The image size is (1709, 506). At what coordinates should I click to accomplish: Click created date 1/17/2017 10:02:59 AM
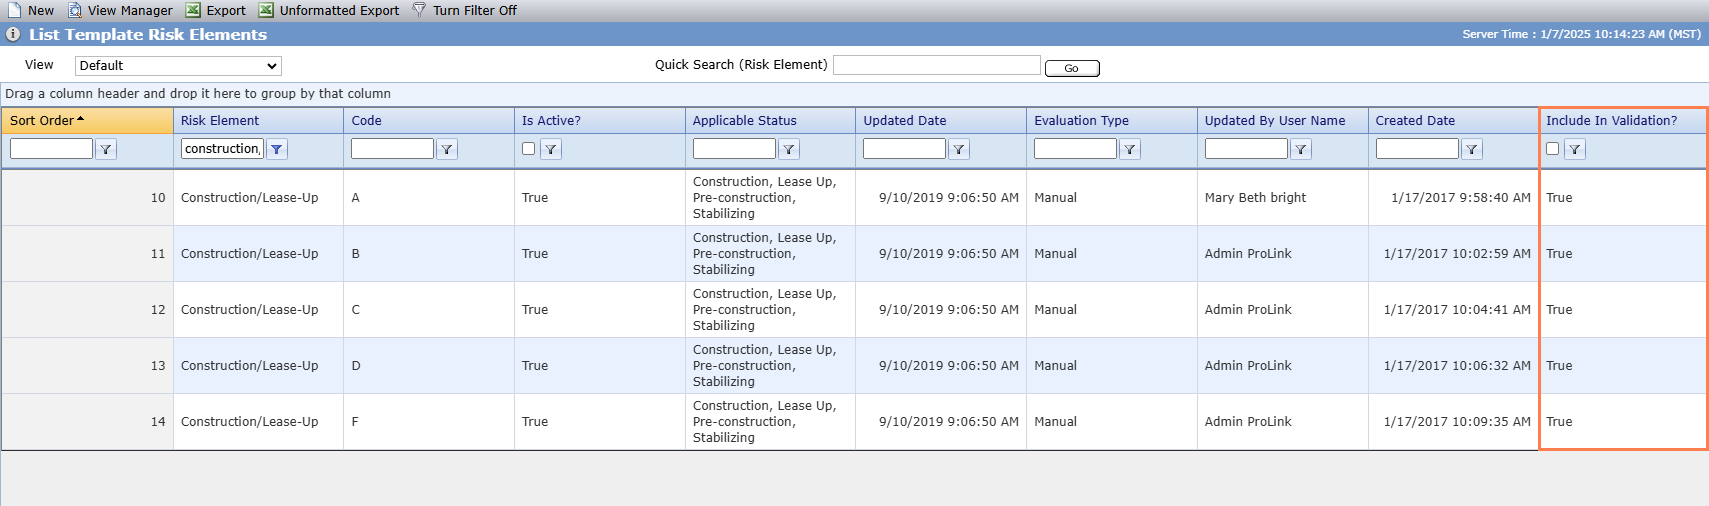tap(1457, 254)
